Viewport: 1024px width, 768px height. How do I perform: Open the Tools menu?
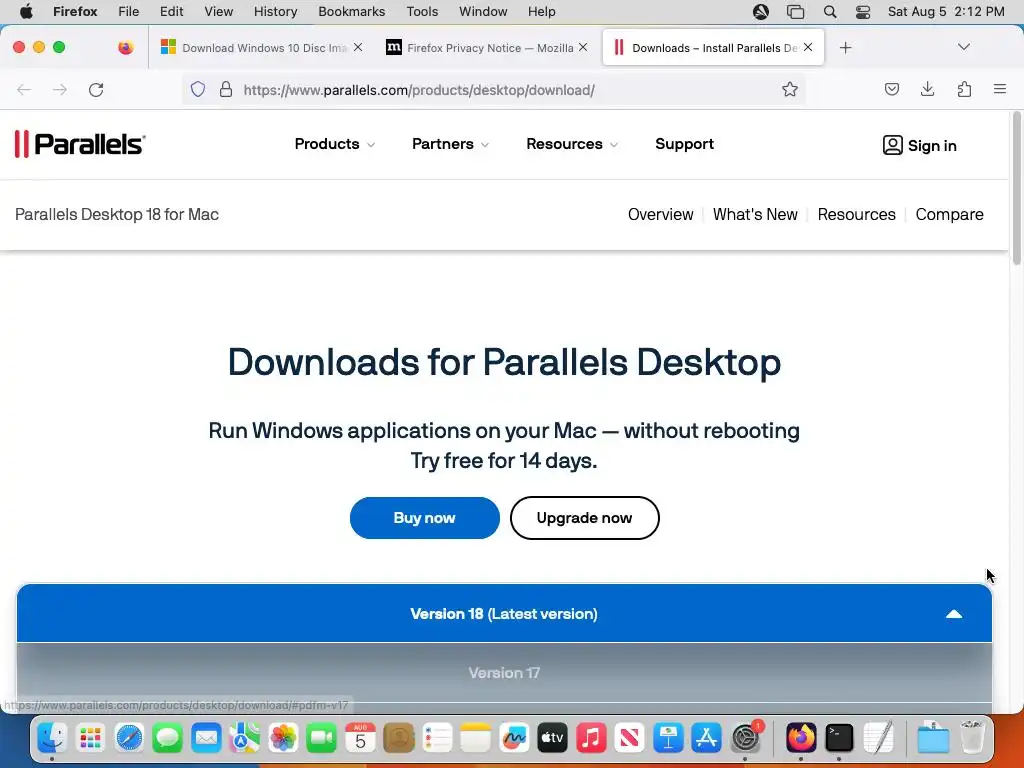coord(422,12)
